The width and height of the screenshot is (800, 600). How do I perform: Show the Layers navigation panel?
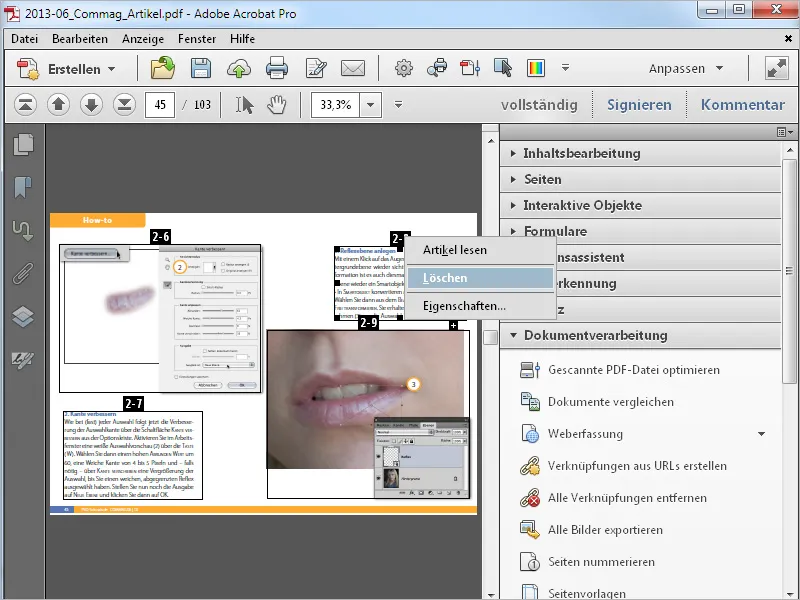[x=22, y=316]
